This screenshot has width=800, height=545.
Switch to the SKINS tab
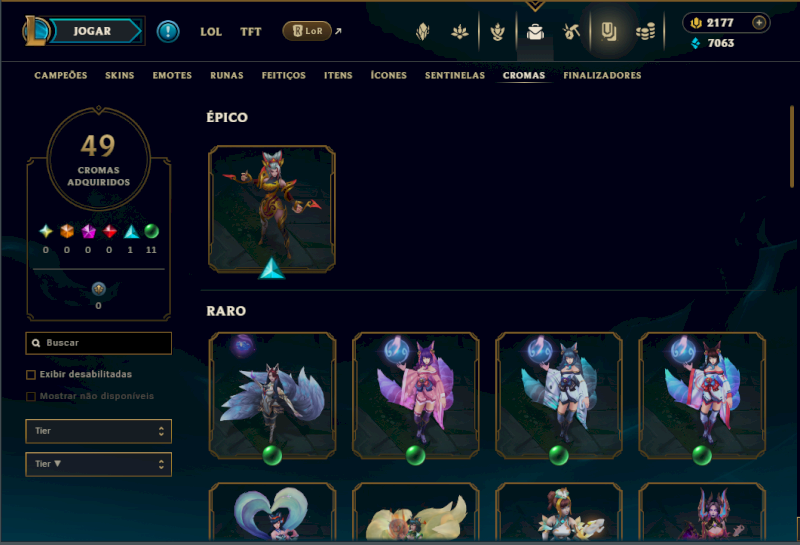point(119,76)
